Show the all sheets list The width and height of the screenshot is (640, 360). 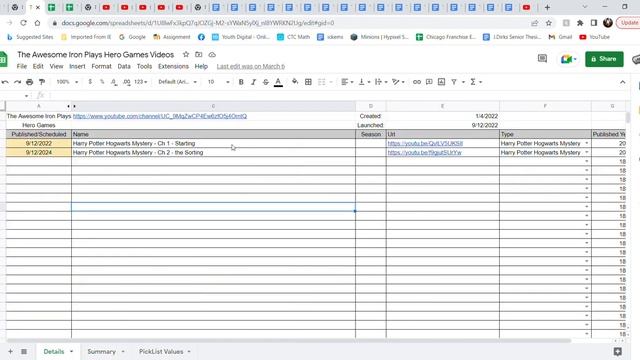(x=24, y=351)
